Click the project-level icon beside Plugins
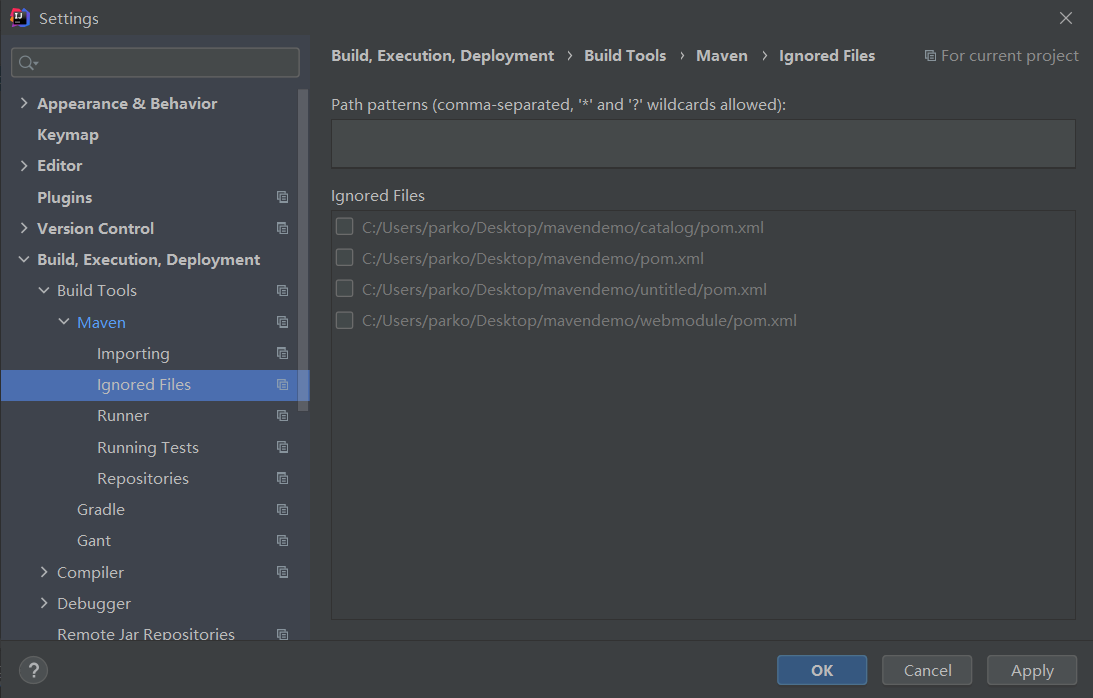Viewport: 1093px width, 698px height. [x=282, y=197]
